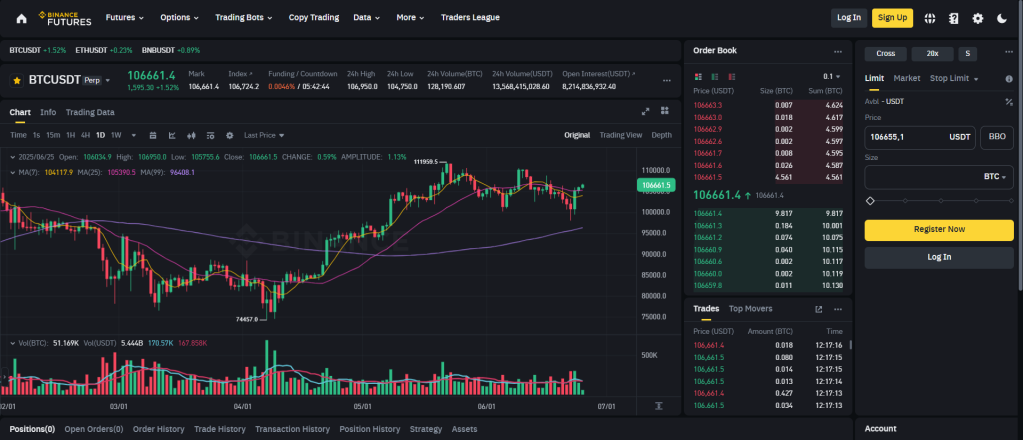This screenshot has height=440, width=1023.
Task: Open the 0.1 order book grouping dropdown
Action: 828,76
